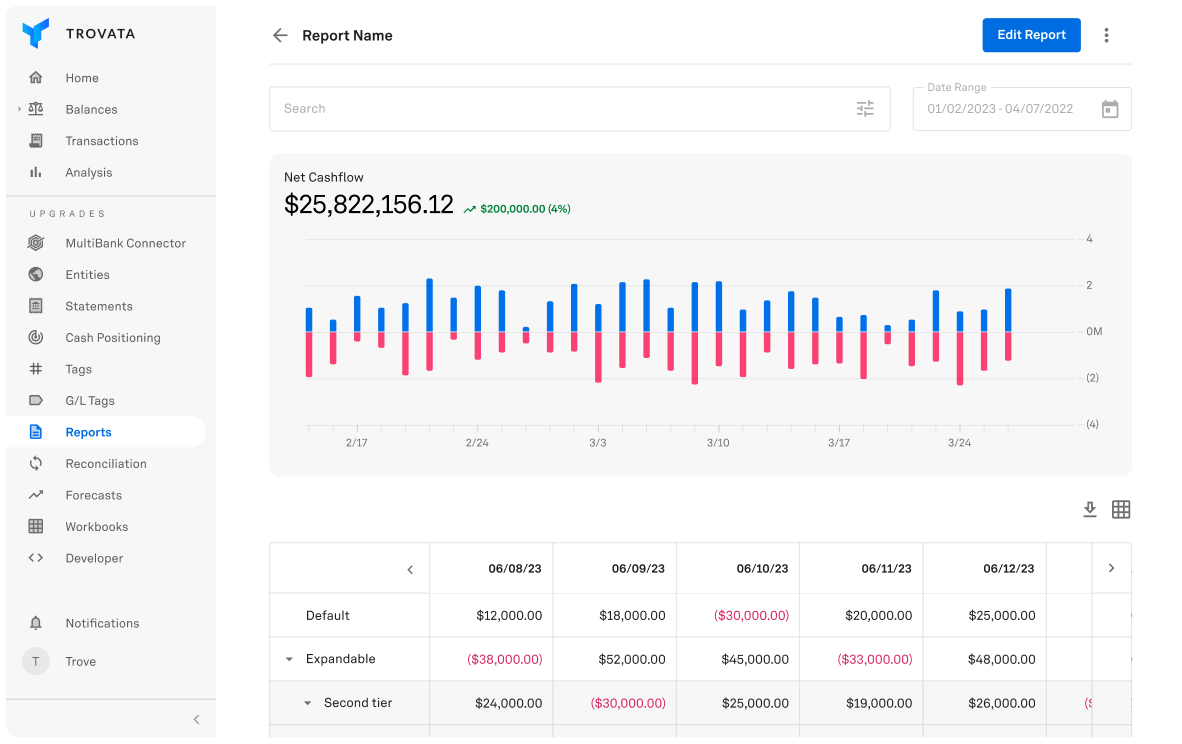Viewport: 1182px width, 744px height.
Task: Click the Trovata logo icon
Action: tap(35, 33)
